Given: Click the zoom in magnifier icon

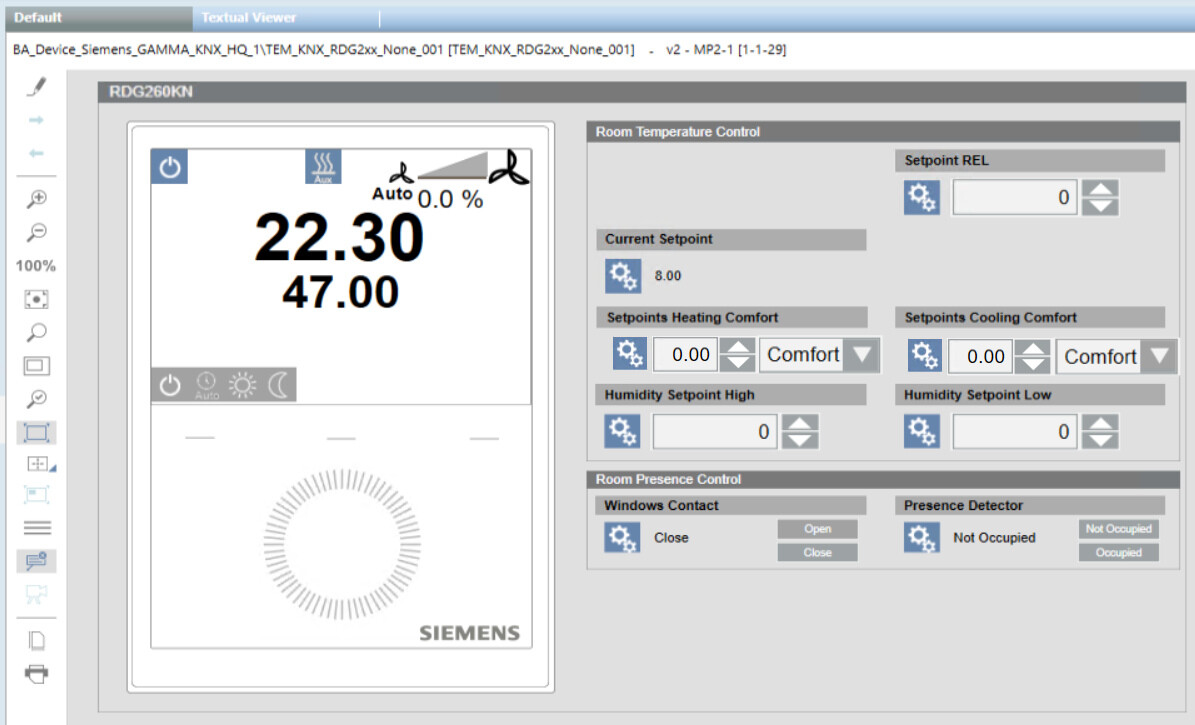Looking at the screenshot, I should coord(37,198).
